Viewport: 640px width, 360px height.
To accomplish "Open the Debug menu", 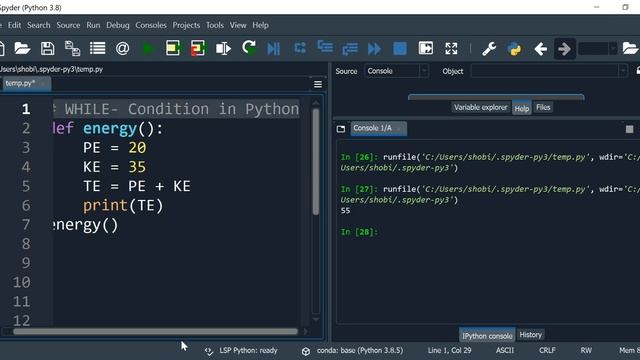I will [x=118, y=25].
